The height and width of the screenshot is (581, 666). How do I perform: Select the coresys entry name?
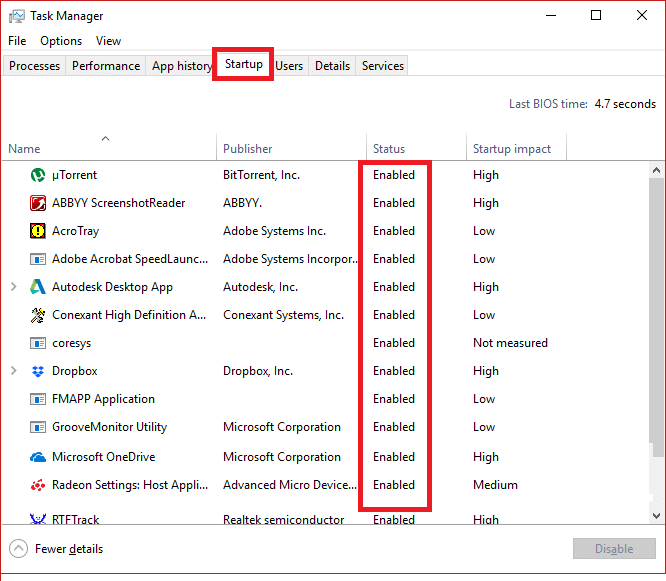[x=71, y=343]
